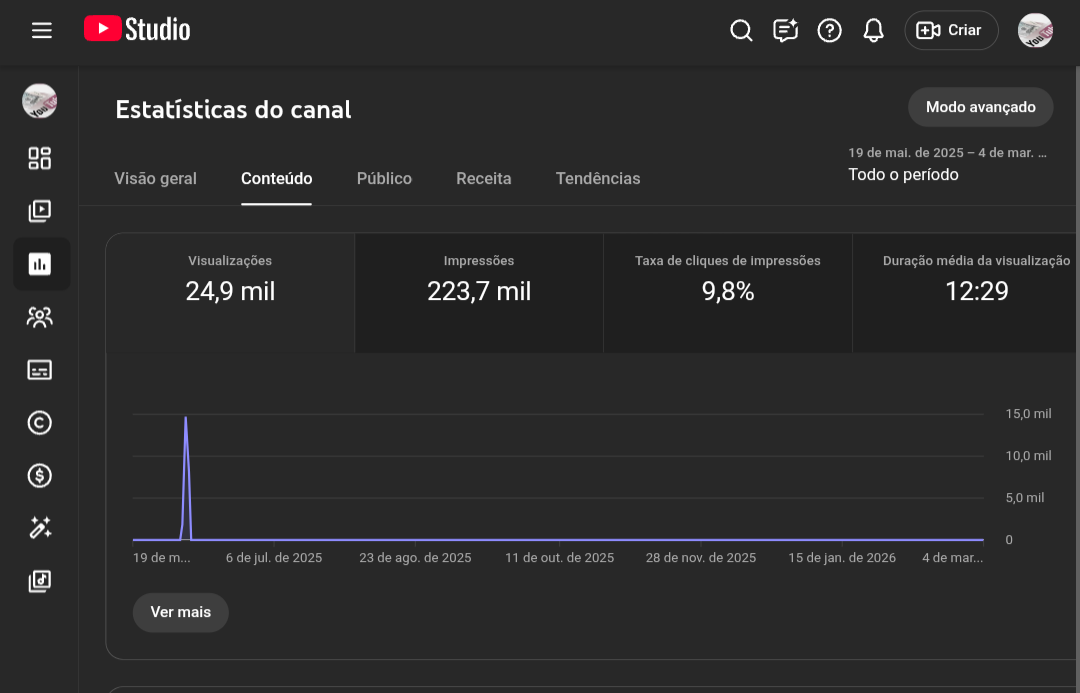Open the Customization magic wand icon
The width and height of the screenshot is (1080, 693).
click(39, 528)
